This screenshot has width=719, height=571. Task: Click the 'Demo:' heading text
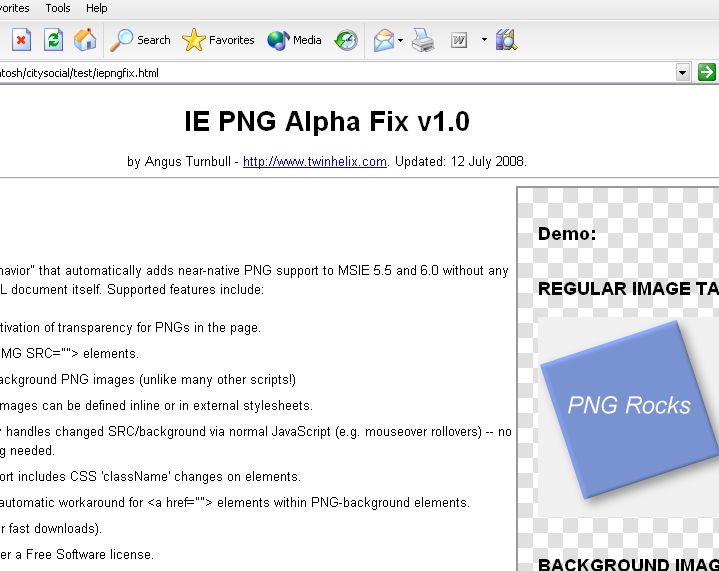[567, 234]
